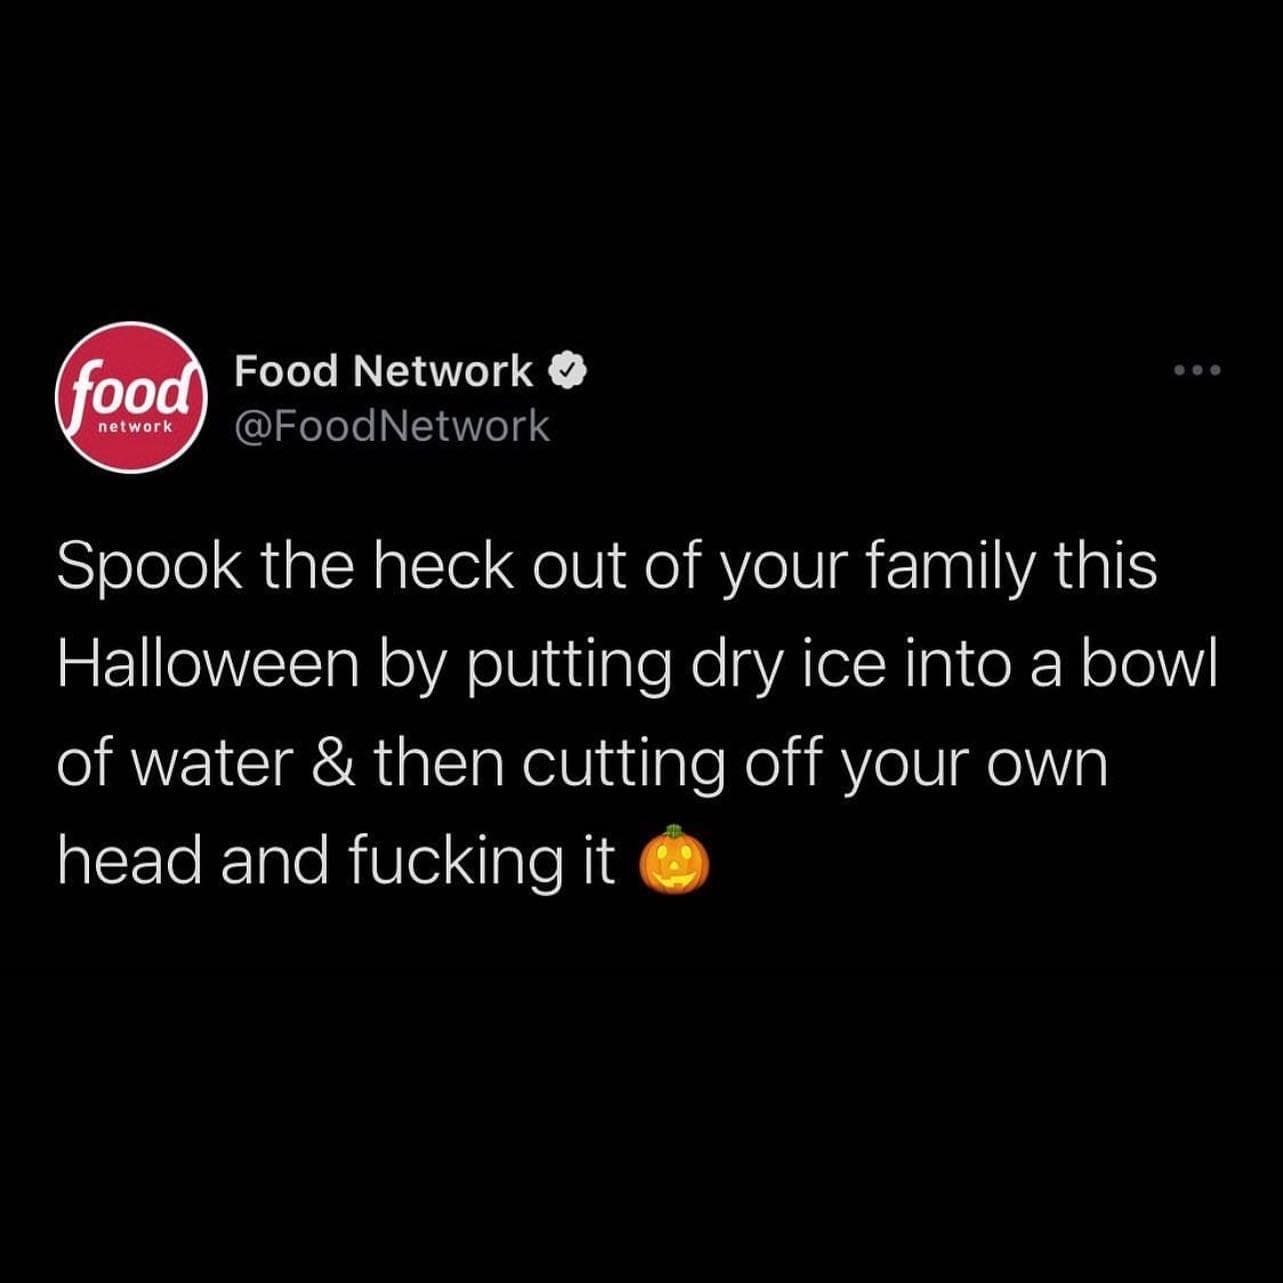Click the small "network" text in logo

[x=135, y=426]
